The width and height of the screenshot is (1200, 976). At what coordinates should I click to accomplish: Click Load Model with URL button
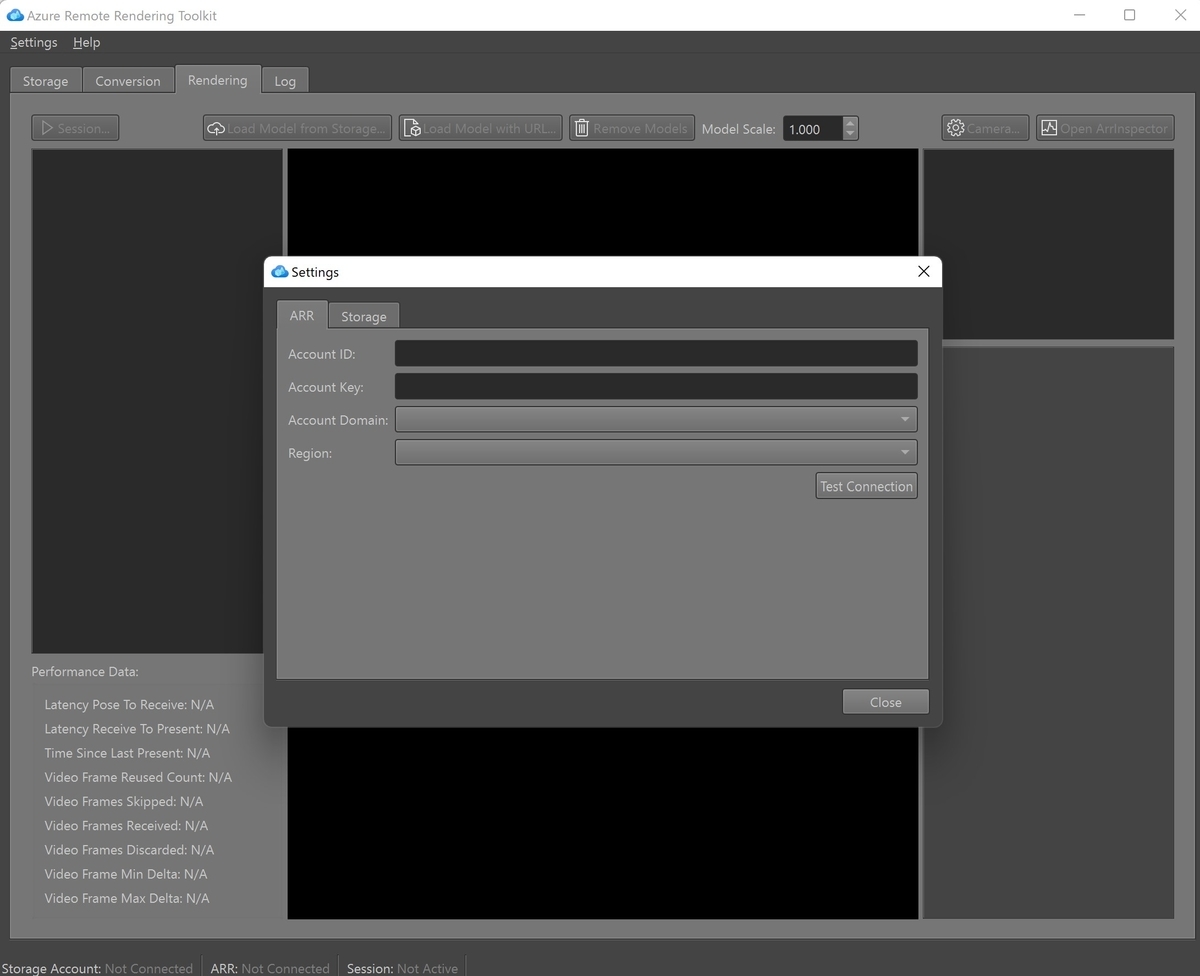(480, 128)
